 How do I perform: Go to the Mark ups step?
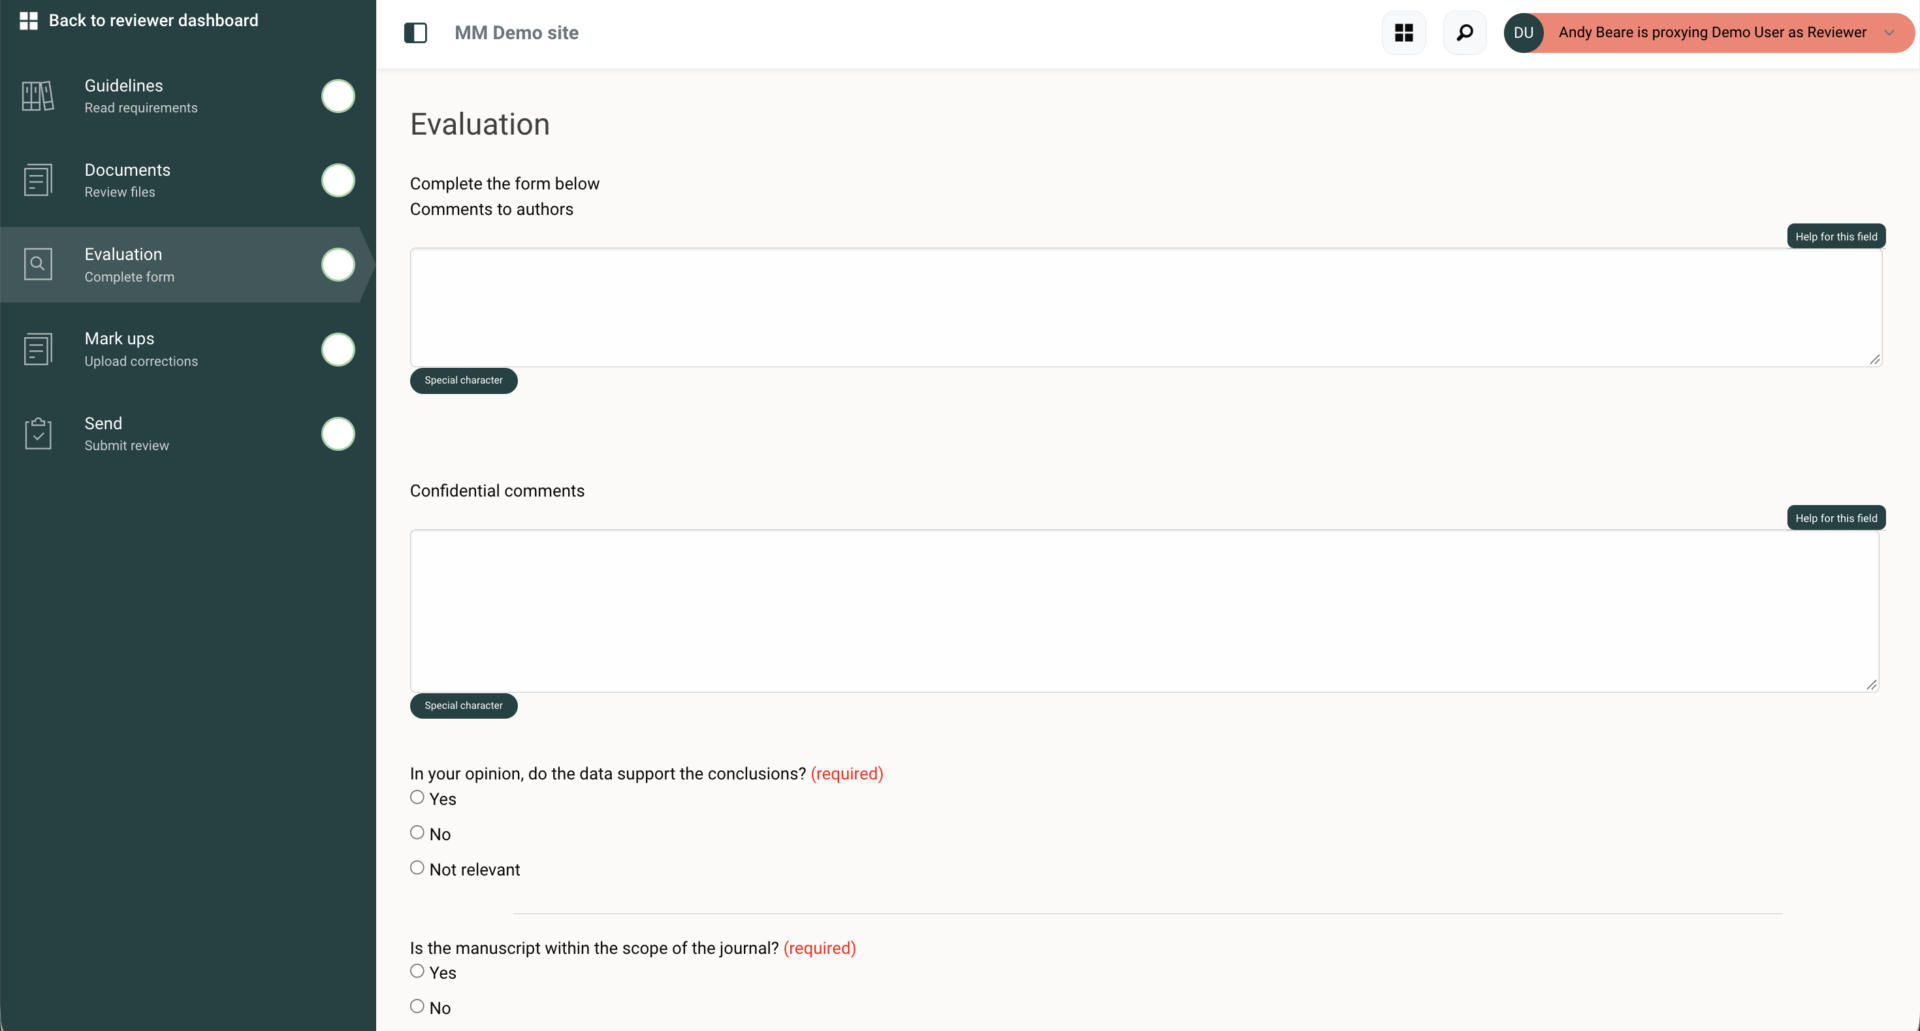[x=188, y=349]
